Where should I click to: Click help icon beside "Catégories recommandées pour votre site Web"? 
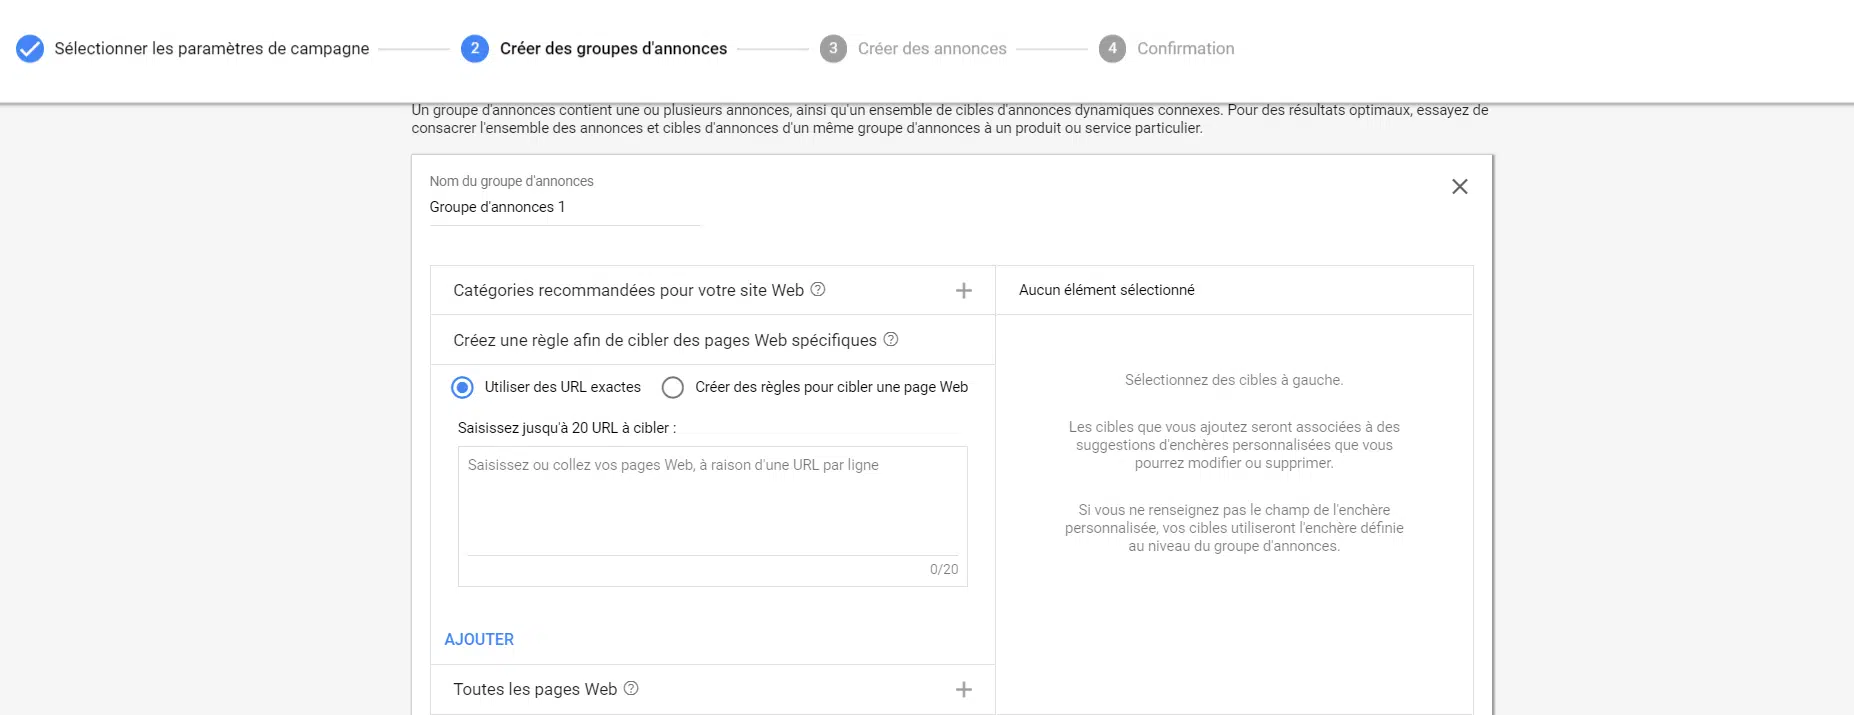click(x=818, y=290)
